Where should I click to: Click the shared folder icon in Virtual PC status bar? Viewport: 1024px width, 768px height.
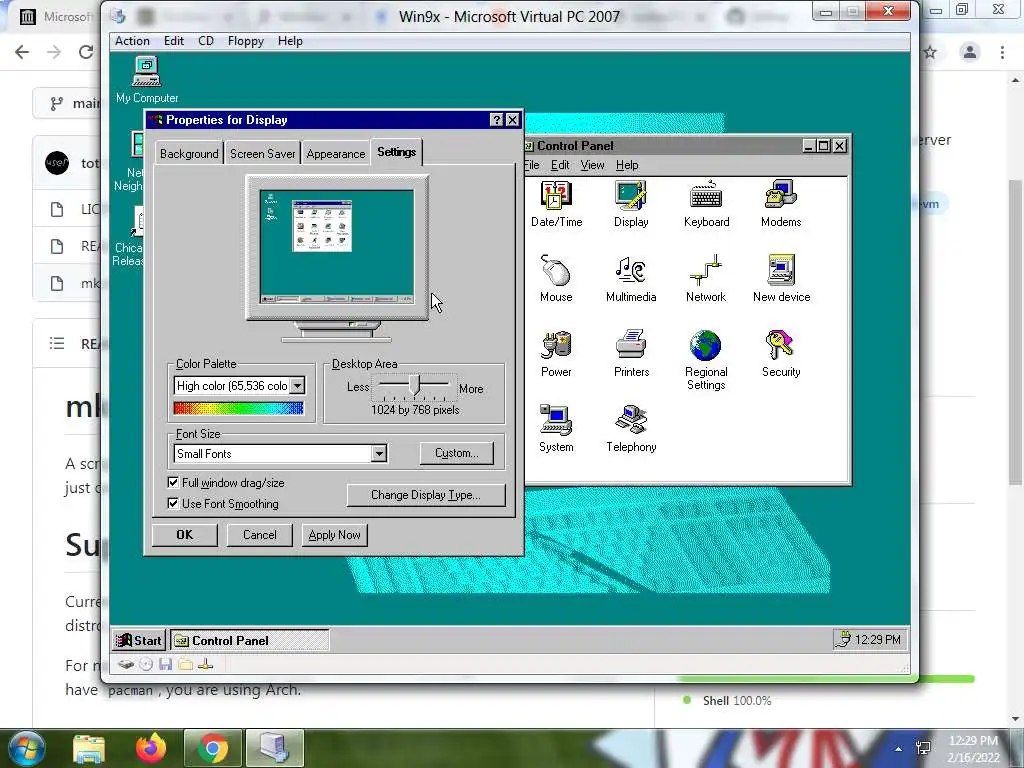click(185, 665)
